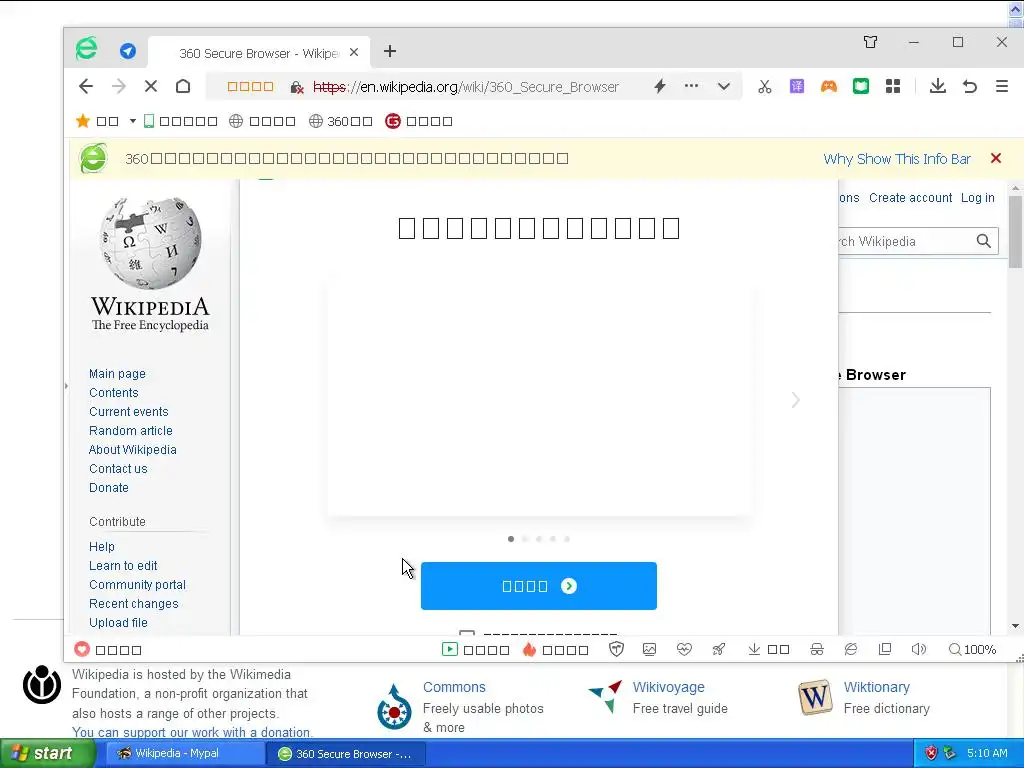Click the Search Wikipedia input field
The image size is (1024, 768).
click(x=904, y=241)
